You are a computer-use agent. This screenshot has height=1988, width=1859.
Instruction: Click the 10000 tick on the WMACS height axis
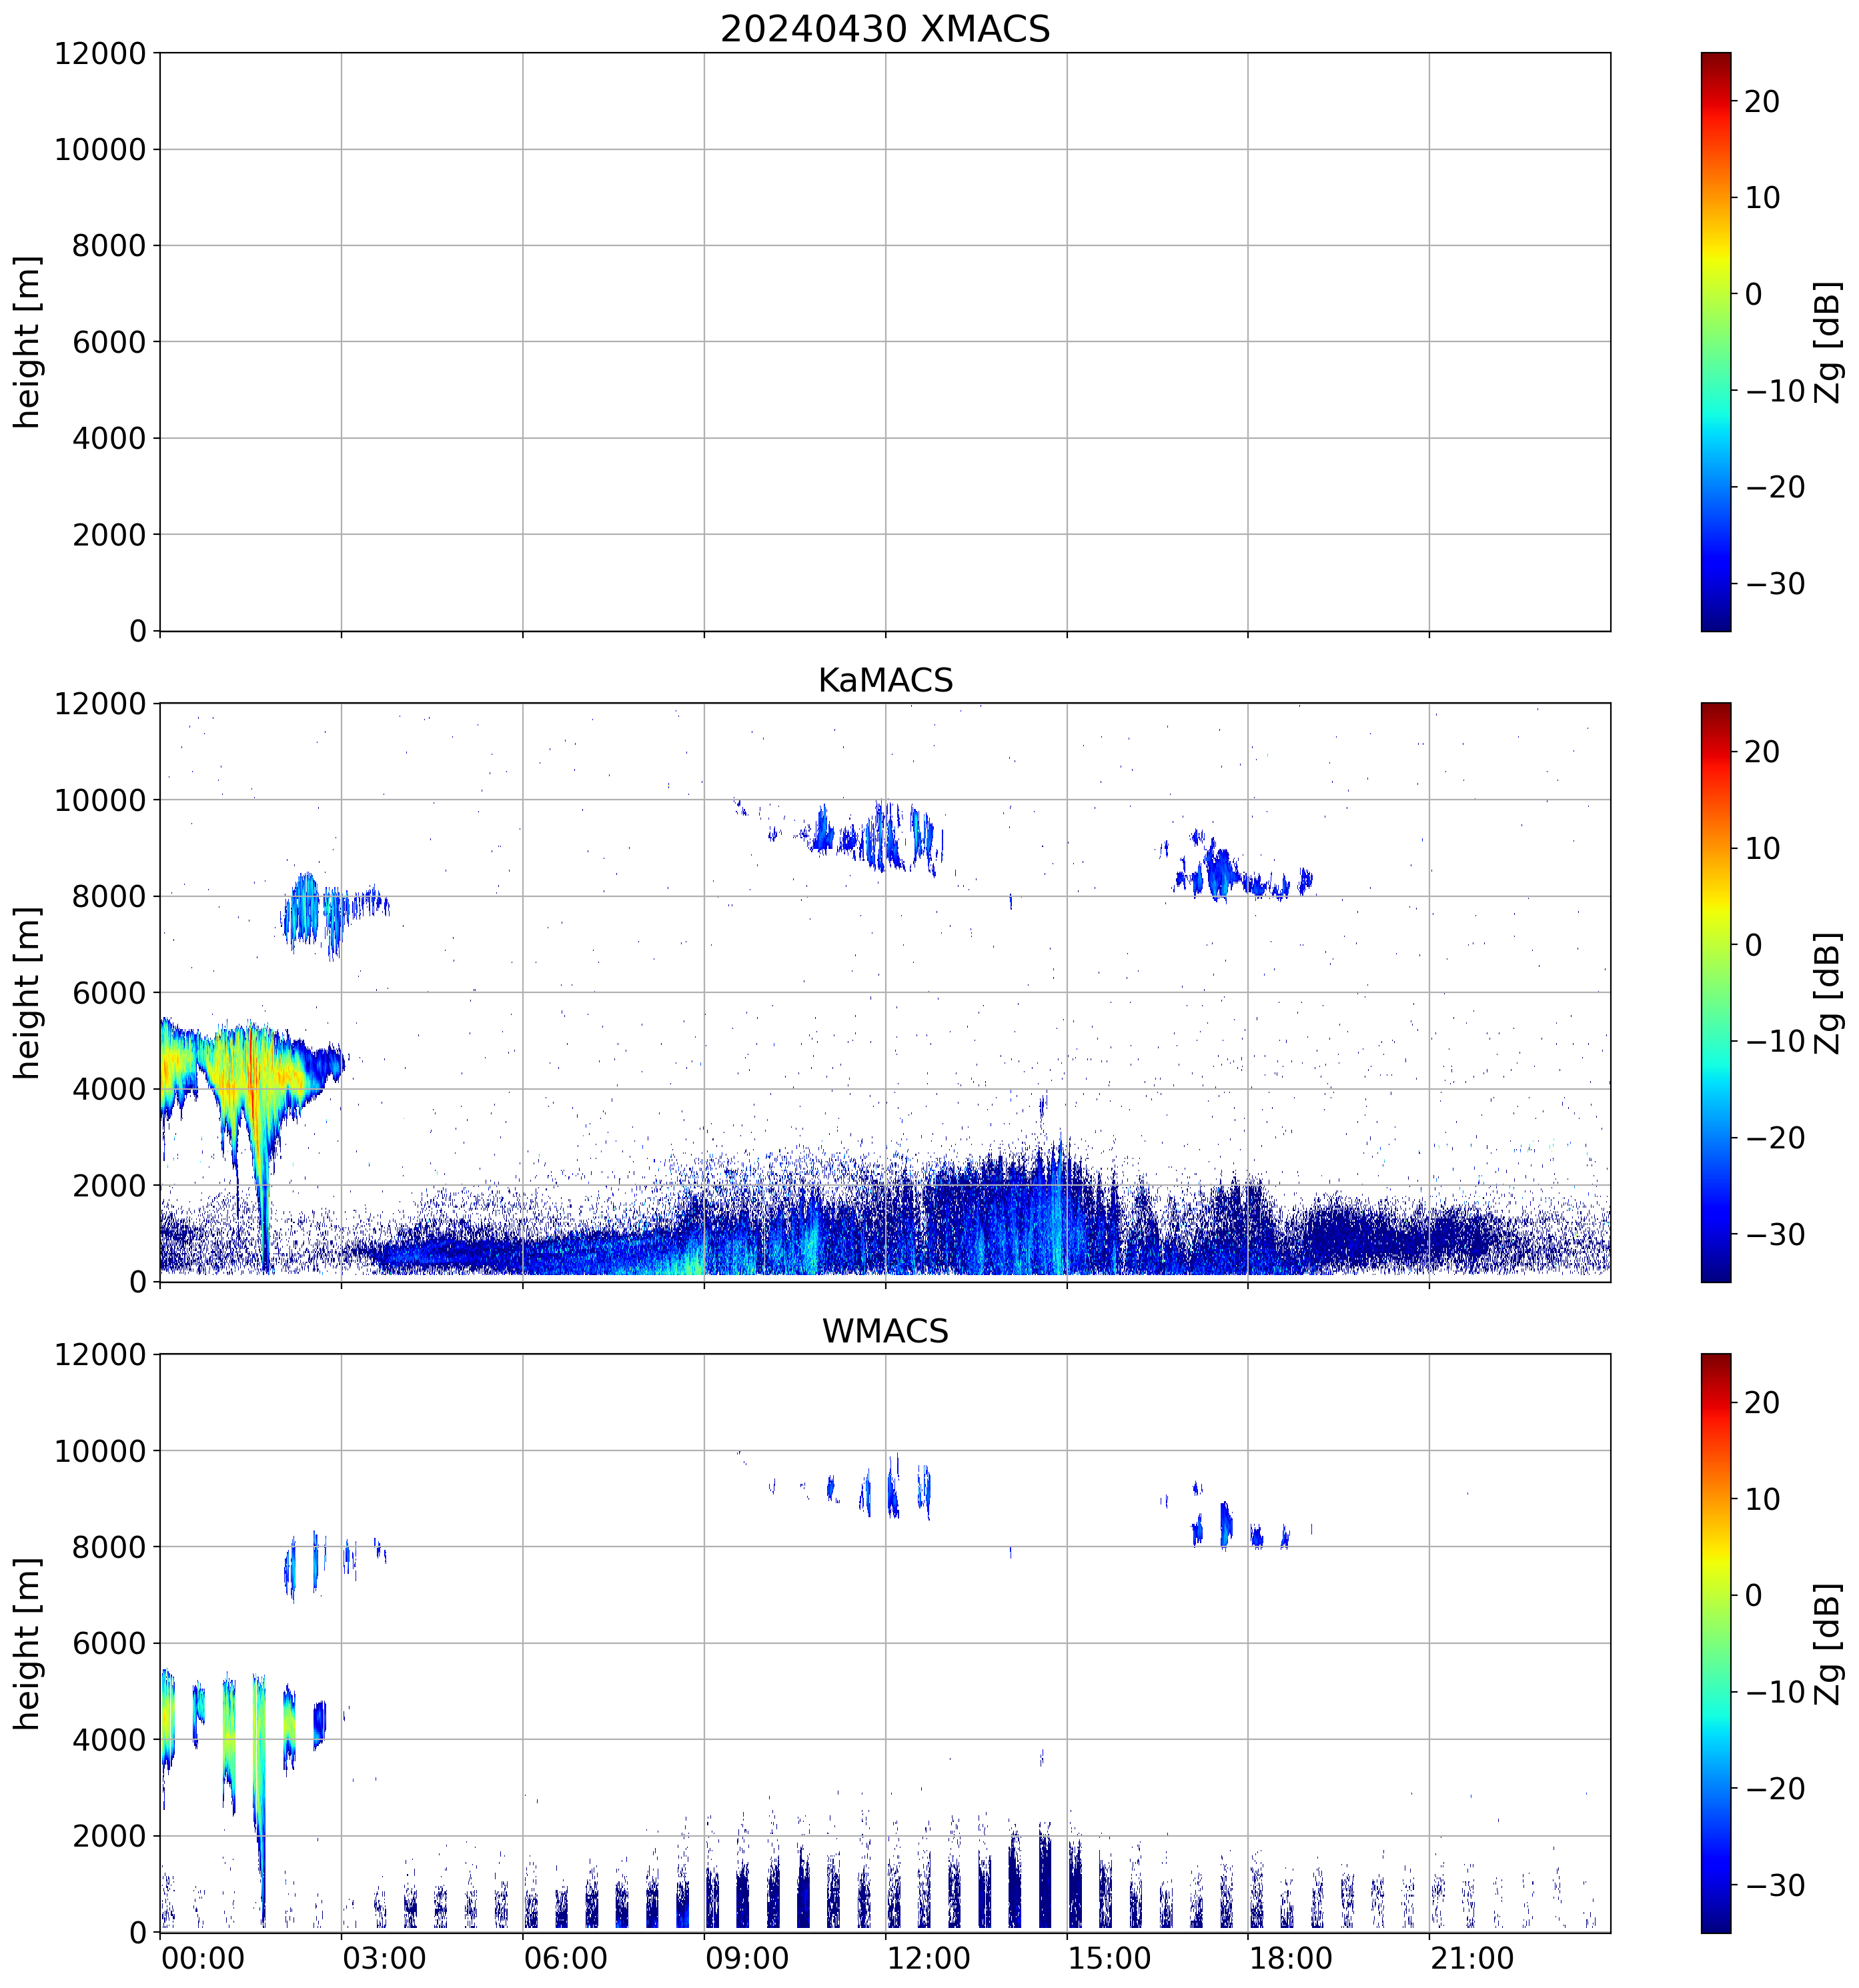[100, 1451]
